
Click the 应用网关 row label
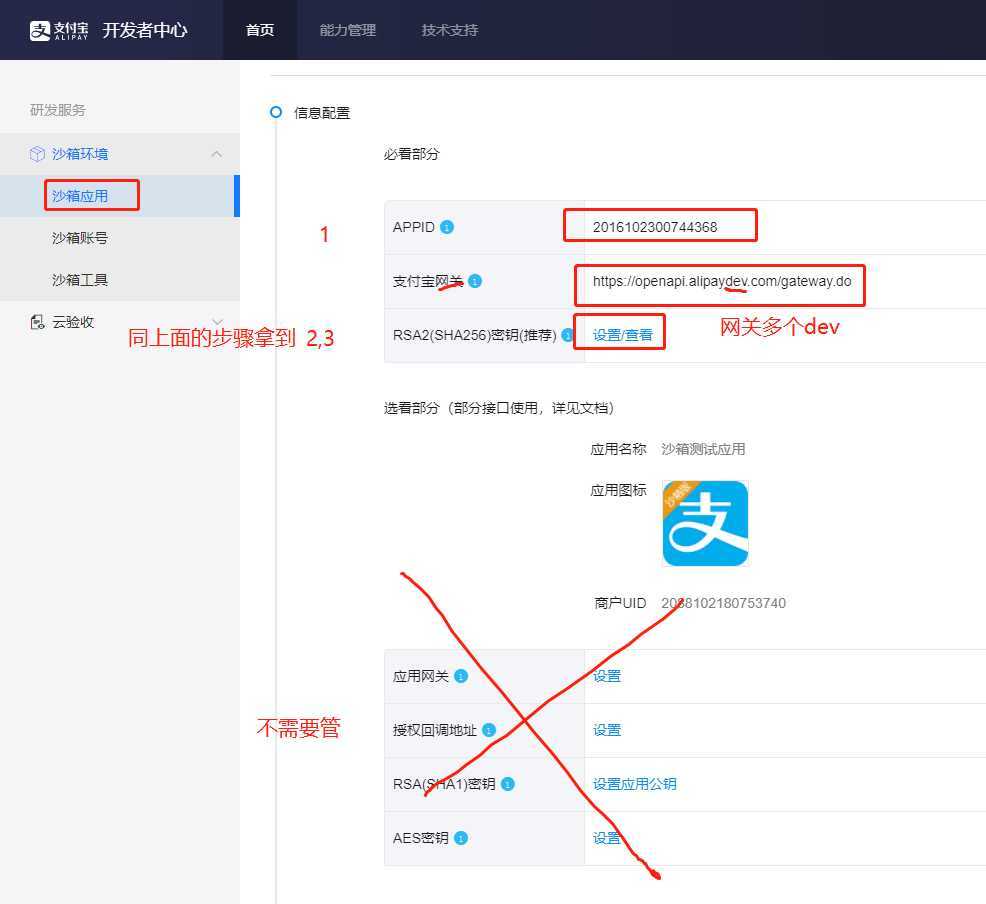[420, 676]
